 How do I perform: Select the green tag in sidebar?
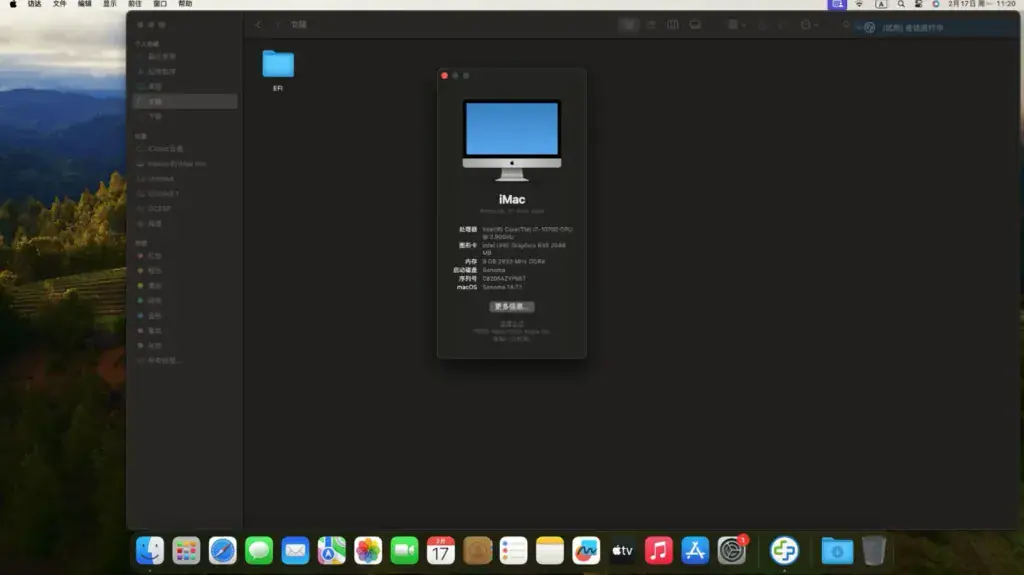(185, 301)
